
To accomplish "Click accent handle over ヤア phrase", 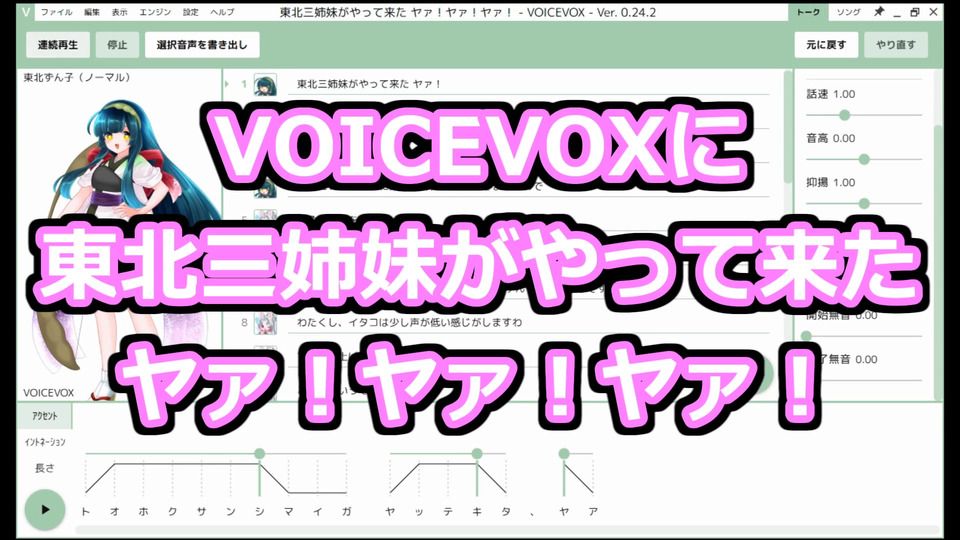I will [564, 454].
